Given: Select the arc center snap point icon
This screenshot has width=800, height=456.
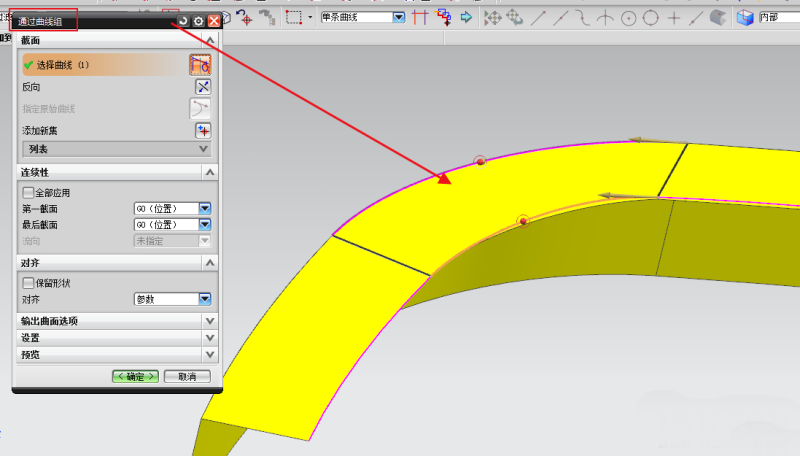Looking at the screenshot, I should pyautogui.click(x=629, y=17).
